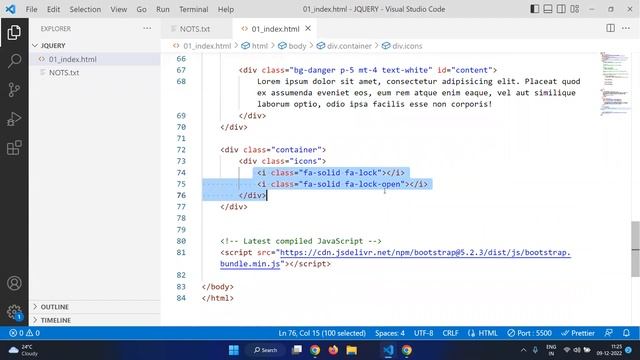The image size is (640, 360).
Task: Open the Edit menu
Action: tap(53, 9)
